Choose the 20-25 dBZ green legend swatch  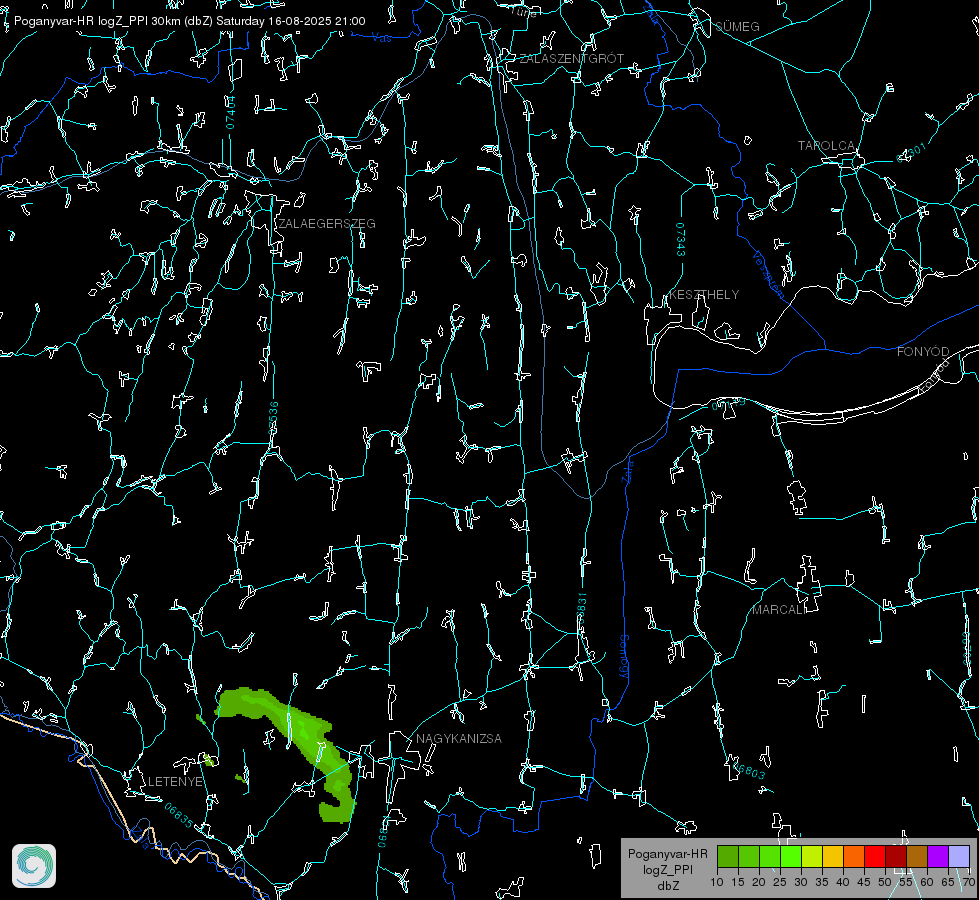coord(770,856)
